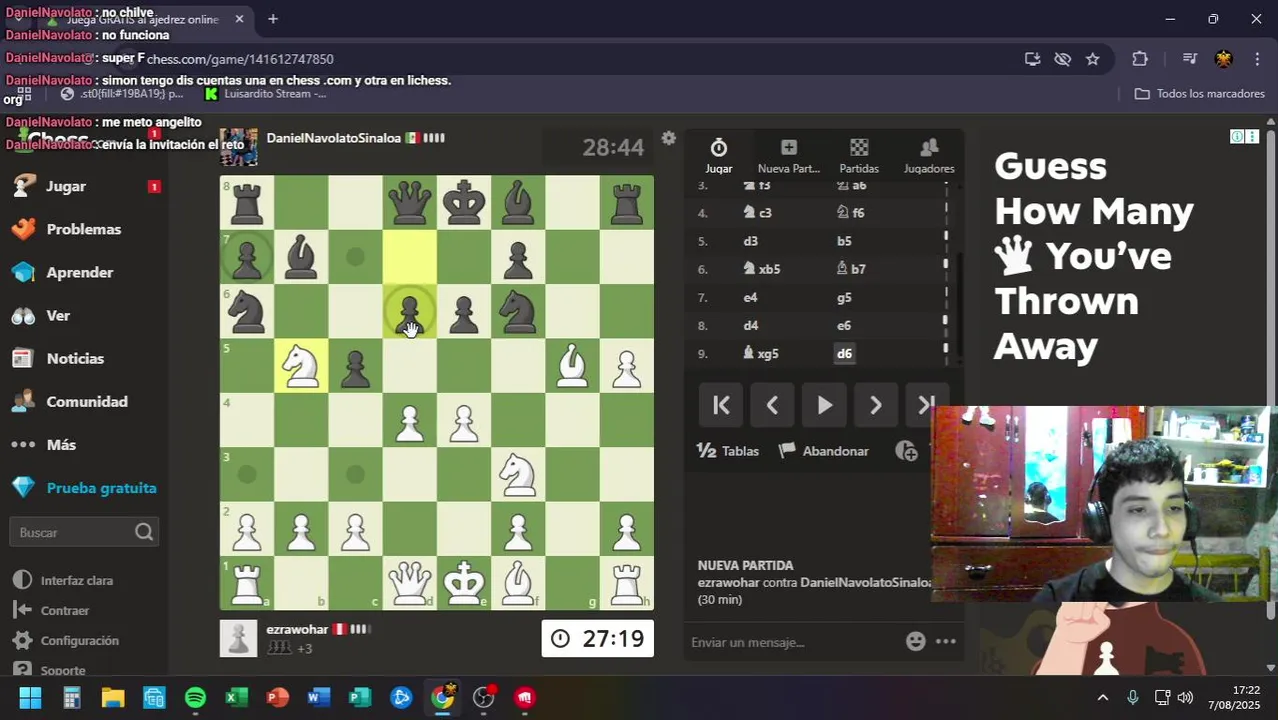1278x720 pixels.
Task: Click the tracking protection eye icon
Action: 1063,59
